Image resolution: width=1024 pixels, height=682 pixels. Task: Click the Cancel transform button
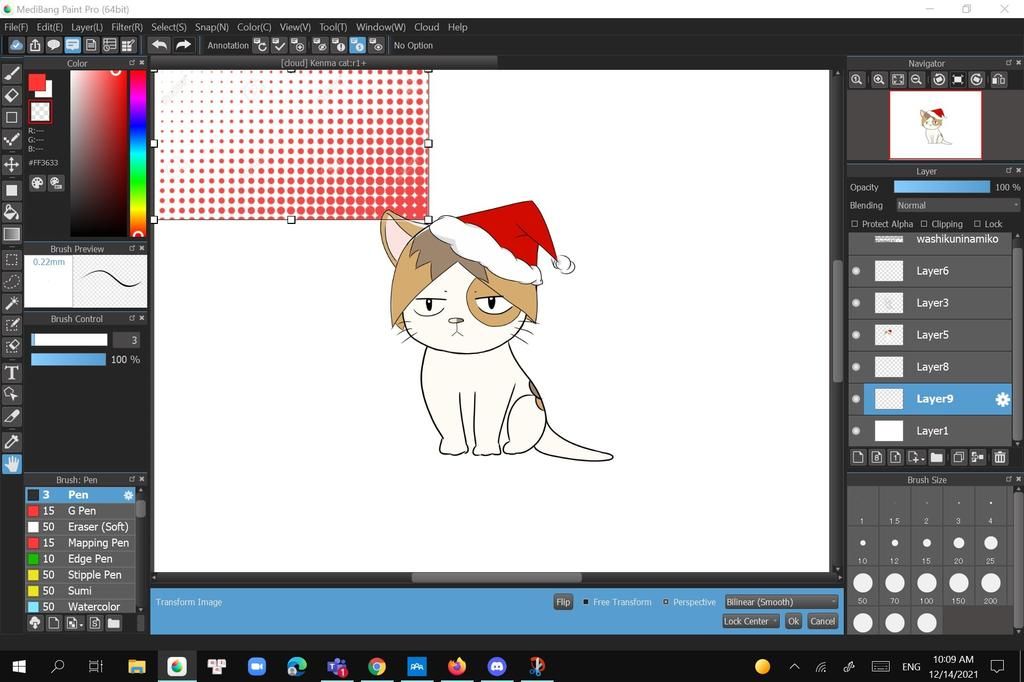(x=822, y=621)
